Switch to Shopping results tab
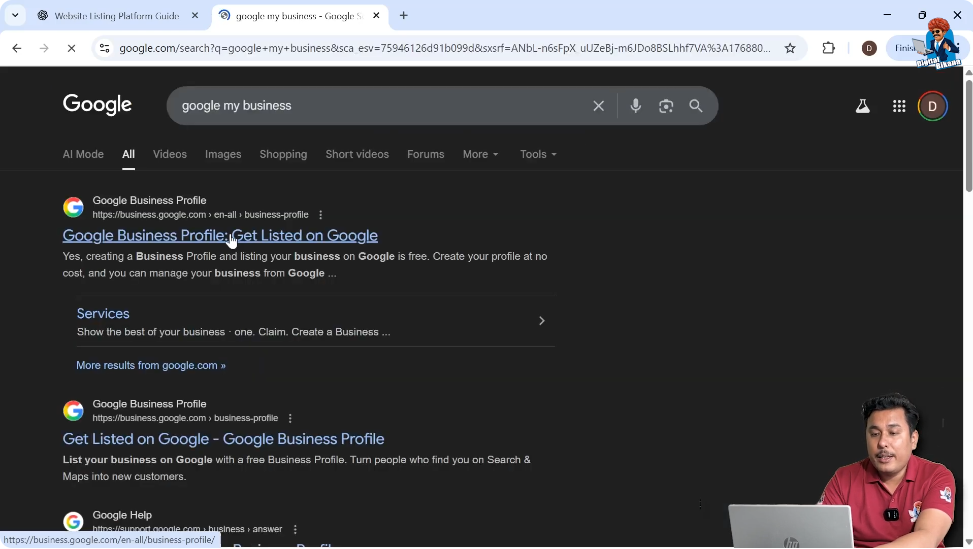The height and width of the screenshot is (549, 973). tap(283, 154)
